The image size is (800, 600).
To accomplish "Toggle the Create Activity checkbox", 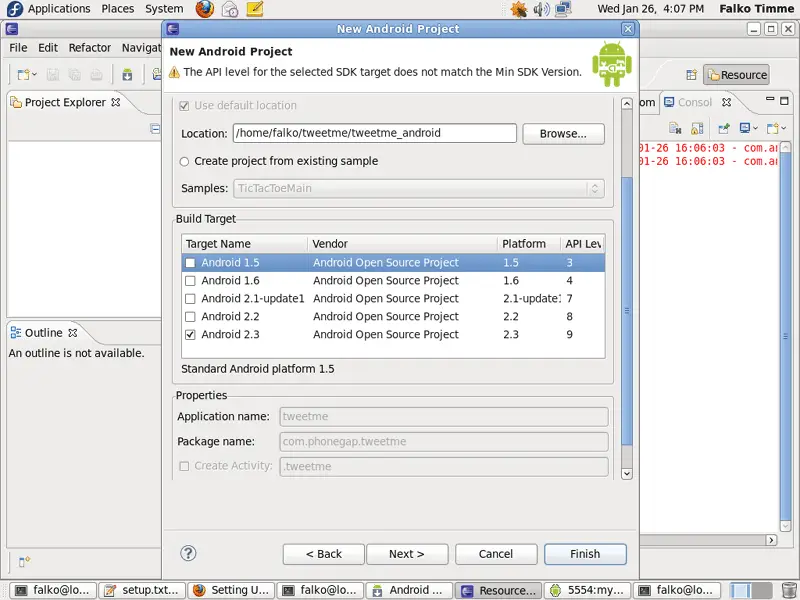I will pos(184,466).
